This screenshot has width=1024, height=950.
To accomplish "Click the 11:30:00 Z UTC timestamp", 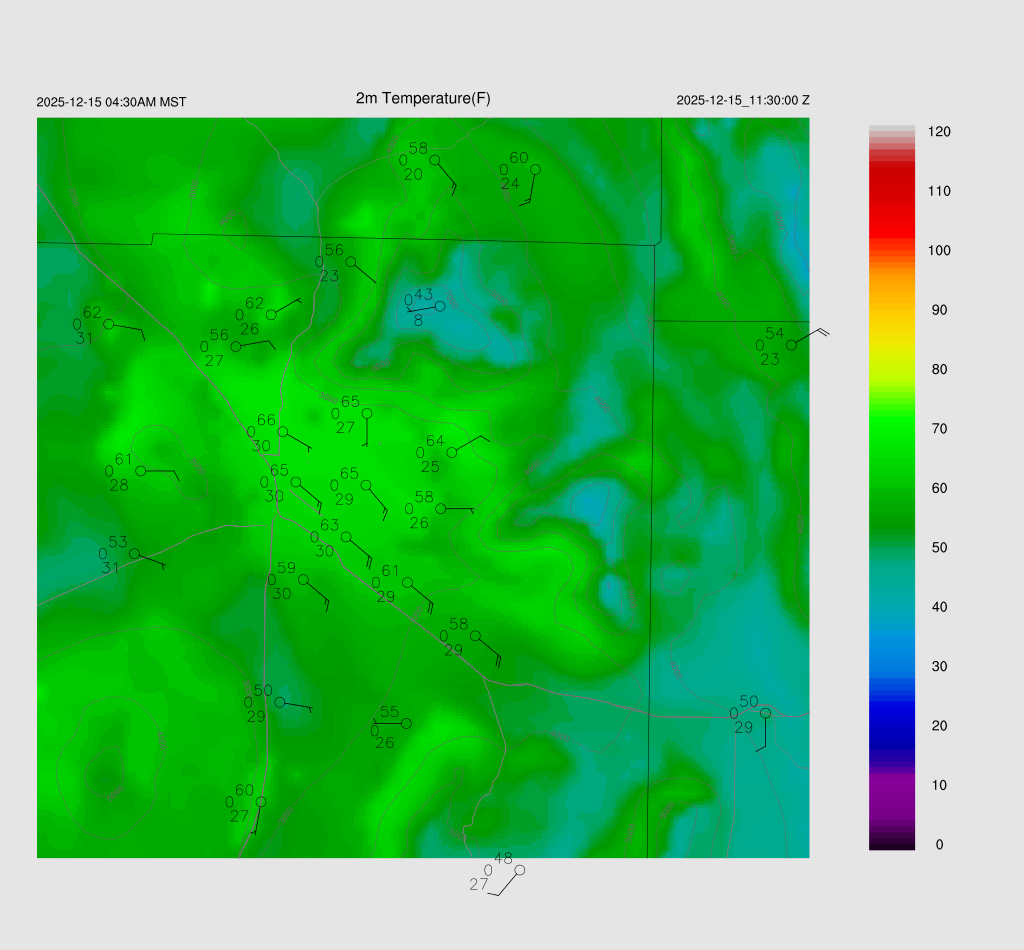I will tap(743, 101).
